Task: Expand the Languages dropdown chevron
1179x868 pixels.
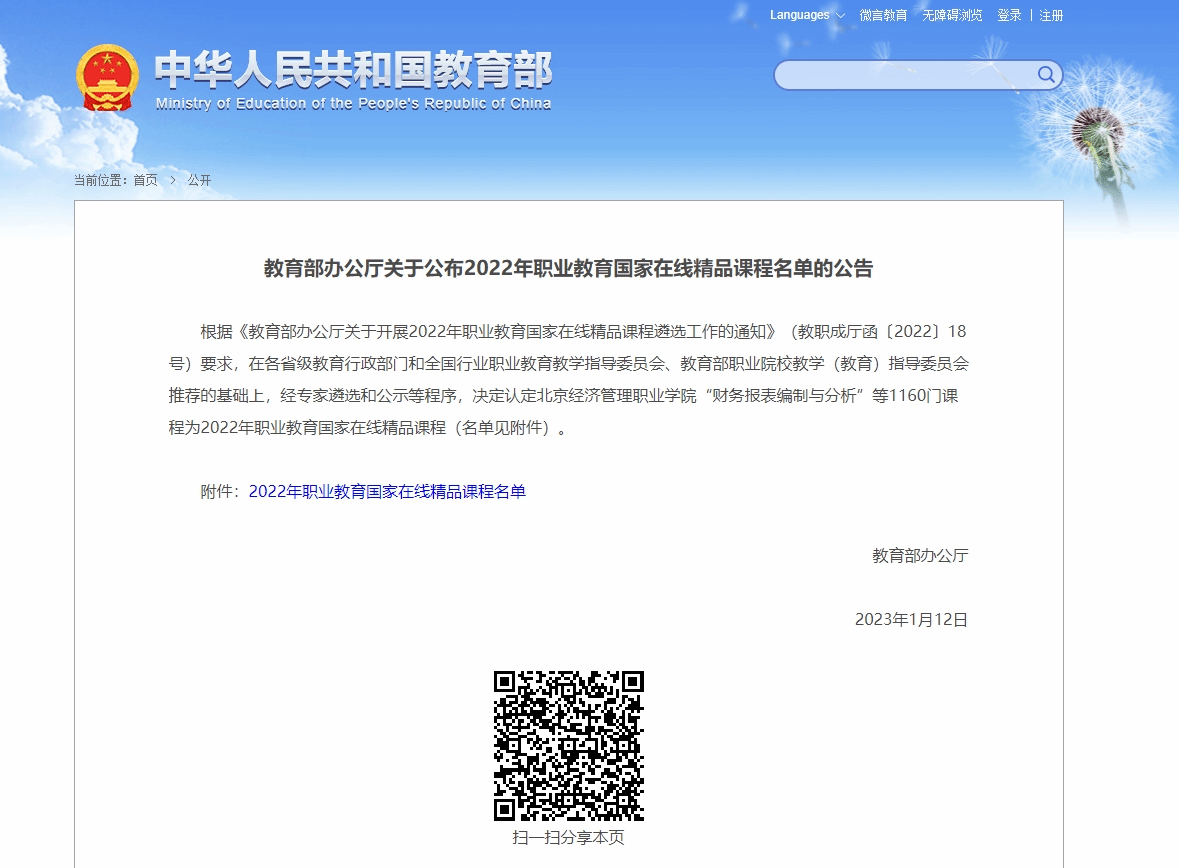Action: coord(840,16)
